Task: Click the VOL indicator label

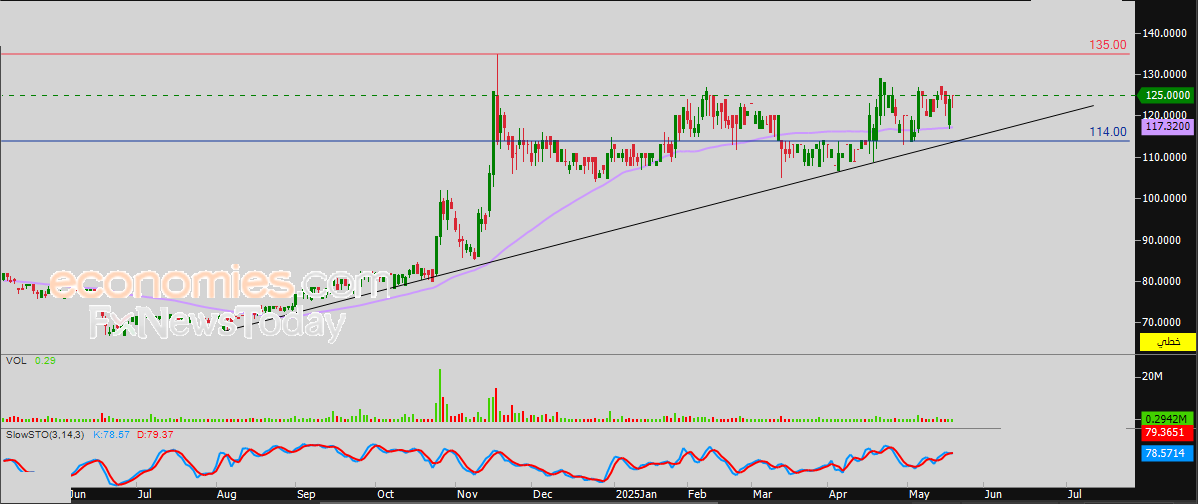Action: [x=16, y=359]
